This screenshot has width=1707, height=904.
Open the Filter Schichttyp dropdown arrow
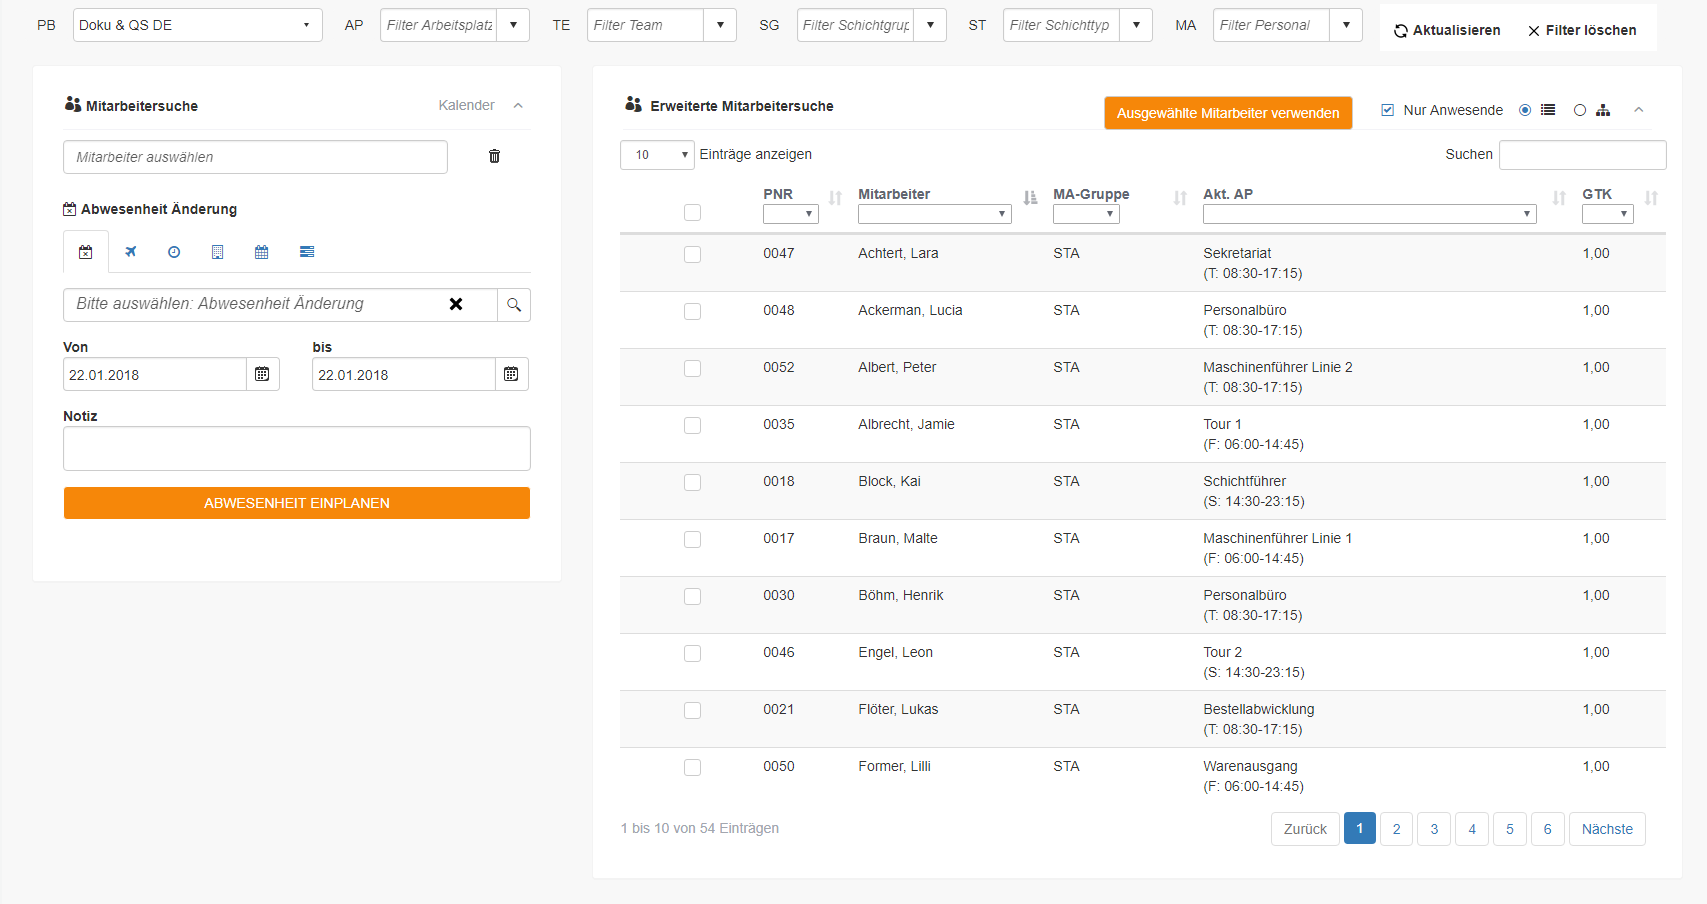1136,25
